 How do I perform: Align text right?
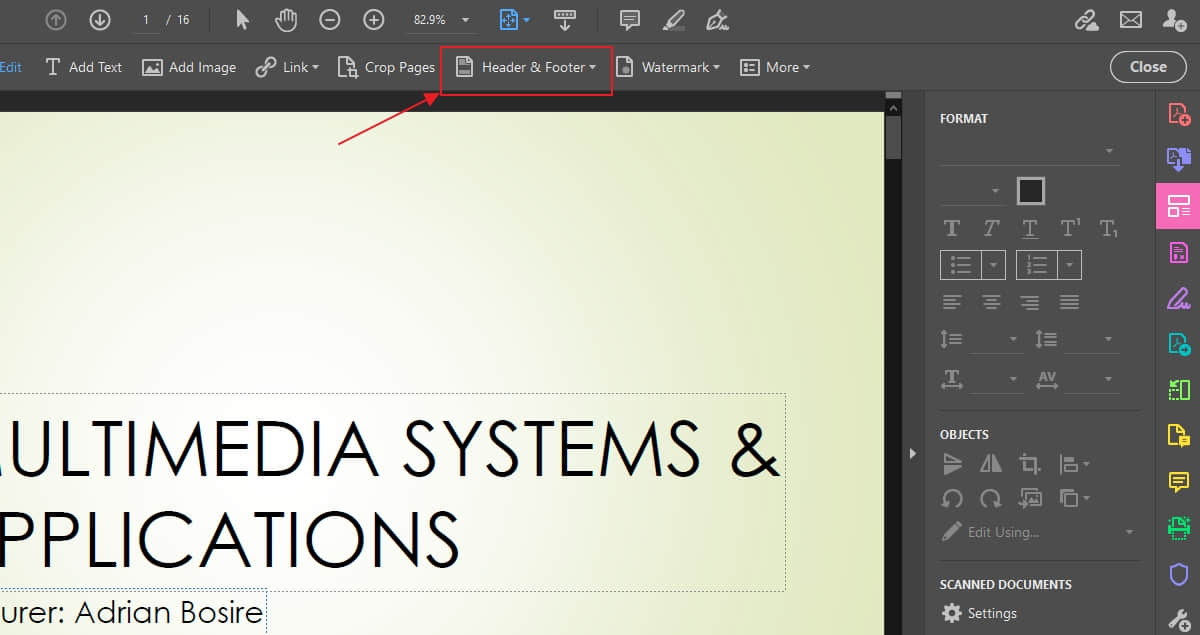click(1030, 302)
